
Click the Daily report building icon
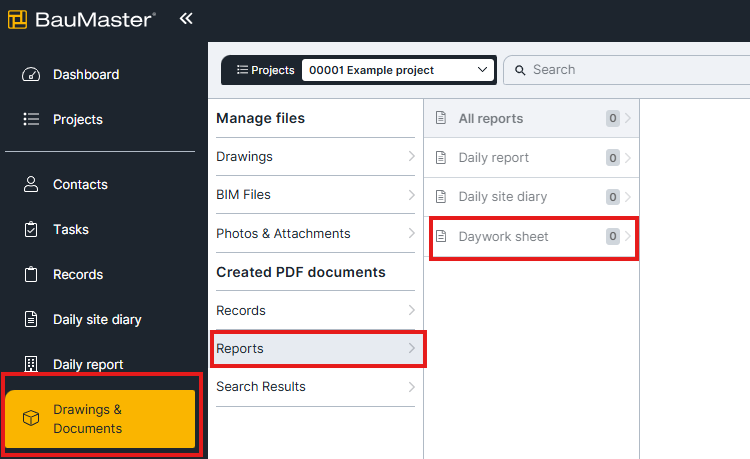[31, 364]
